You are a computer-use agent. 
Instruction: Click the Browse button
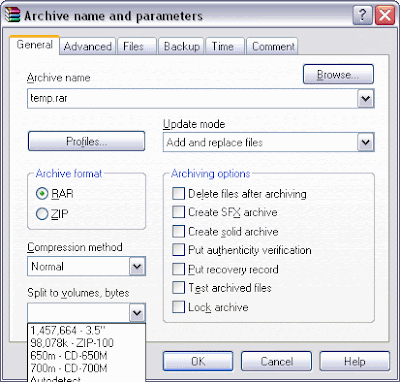coord(338,74)
